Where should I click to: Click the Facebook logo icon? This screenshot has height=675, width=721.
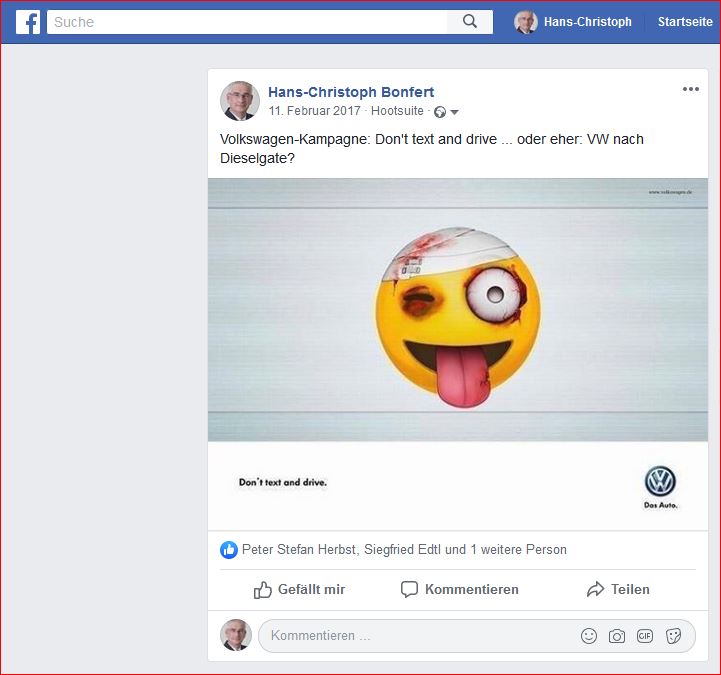click(27, 22)
